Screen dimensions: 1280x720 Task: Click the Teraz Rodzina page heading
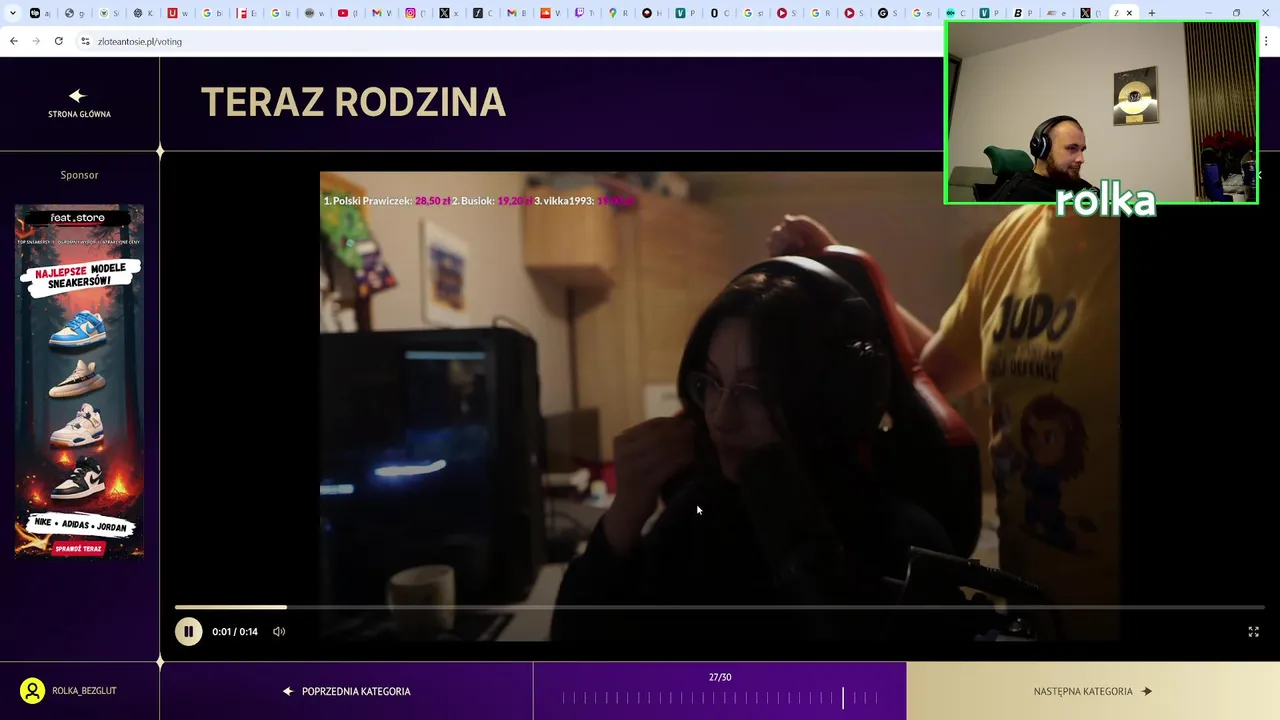click(353, 102)
